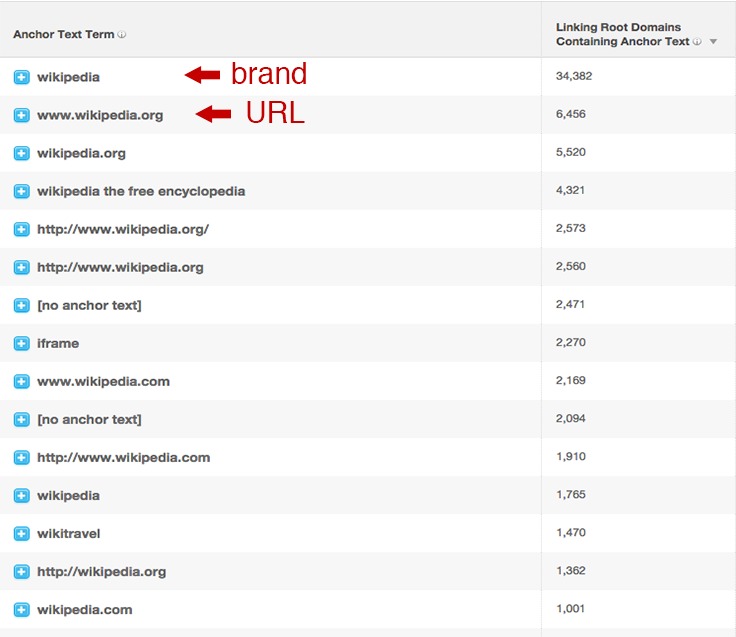
Task: Click plus icon for www.wikipedia.com row
Action: click(22, 381)
